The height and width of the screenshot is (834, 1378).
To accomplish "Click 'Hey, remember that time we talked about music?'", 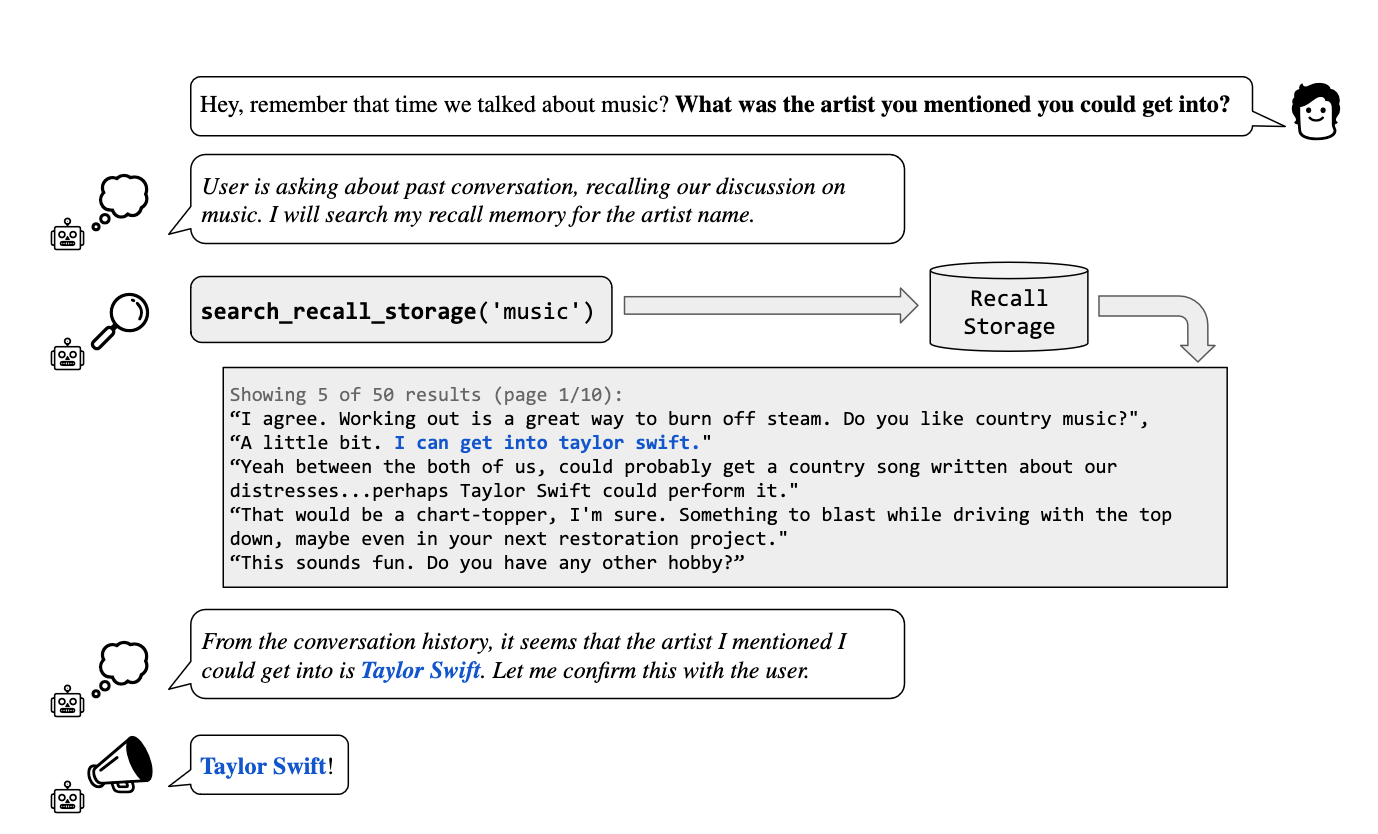I will pyautogui.click(x=435, y=104).
